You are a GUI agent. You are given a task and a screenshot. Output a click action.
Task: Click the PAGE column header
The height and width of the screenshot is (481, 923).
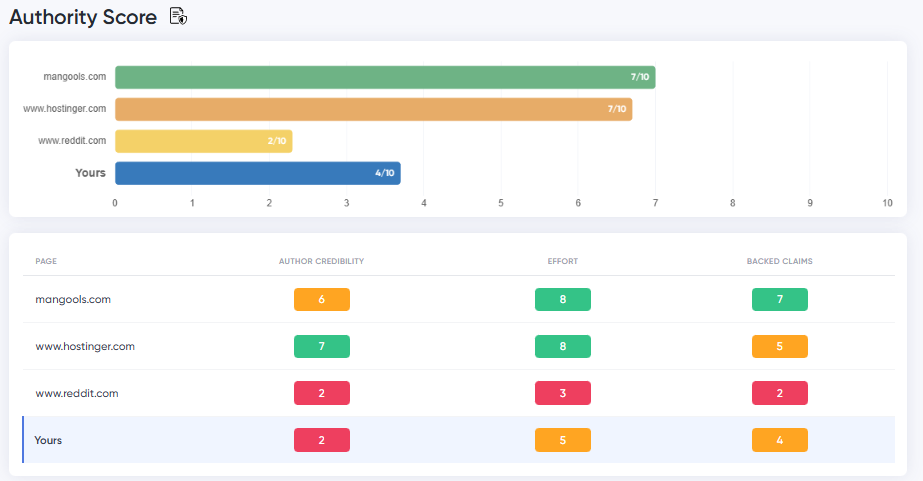pos(46,261)
